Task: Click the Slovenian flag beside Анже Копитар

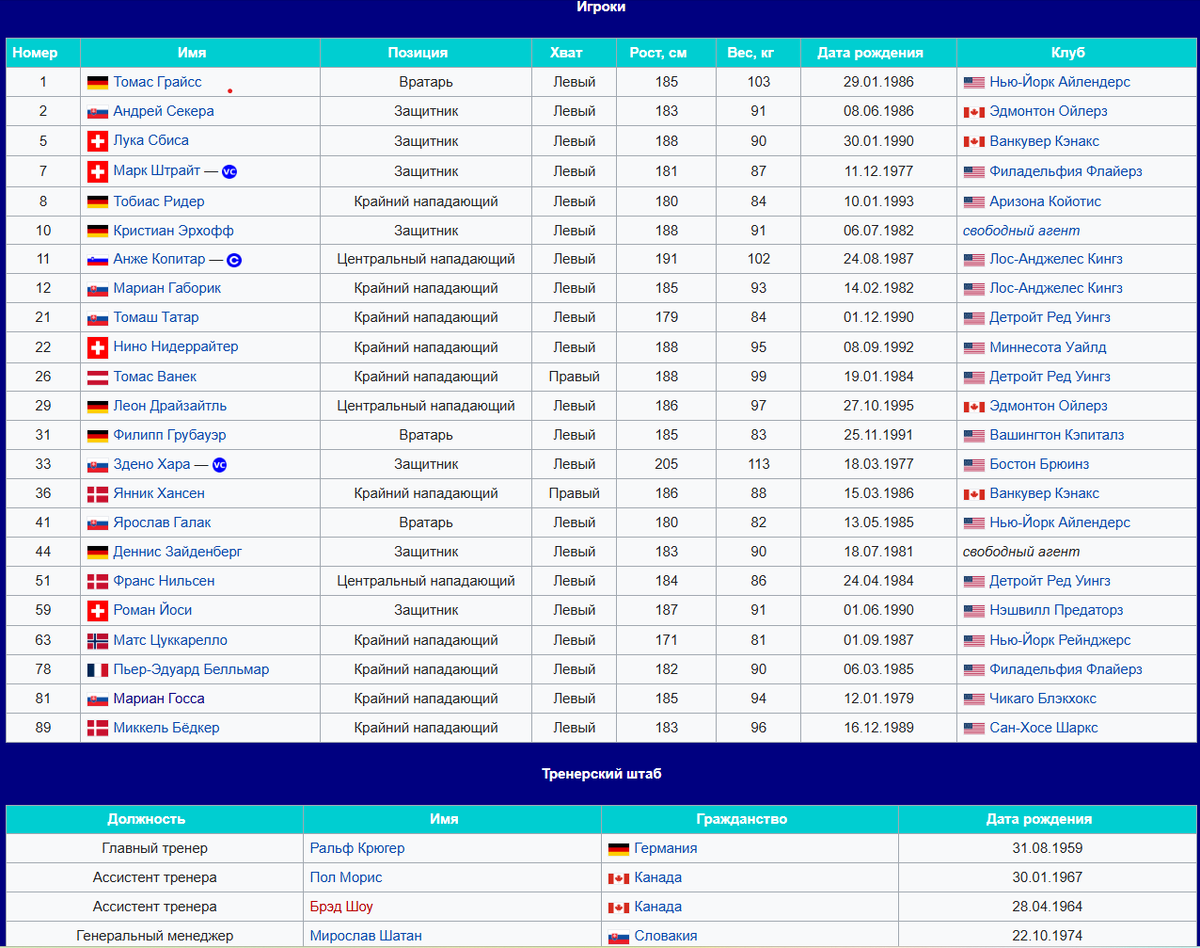Action: coord(97,260)
